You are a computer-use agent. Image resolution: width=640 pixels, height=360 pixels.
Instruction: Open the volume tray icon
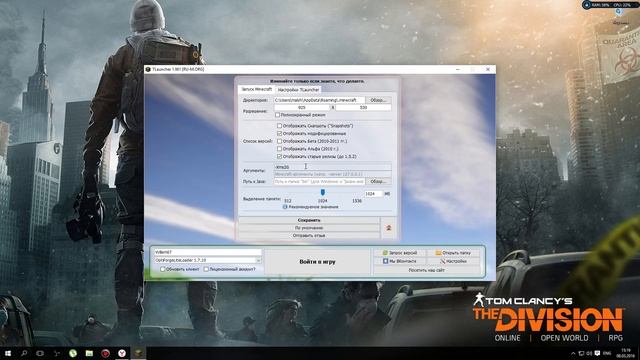[x=589, y=353]
